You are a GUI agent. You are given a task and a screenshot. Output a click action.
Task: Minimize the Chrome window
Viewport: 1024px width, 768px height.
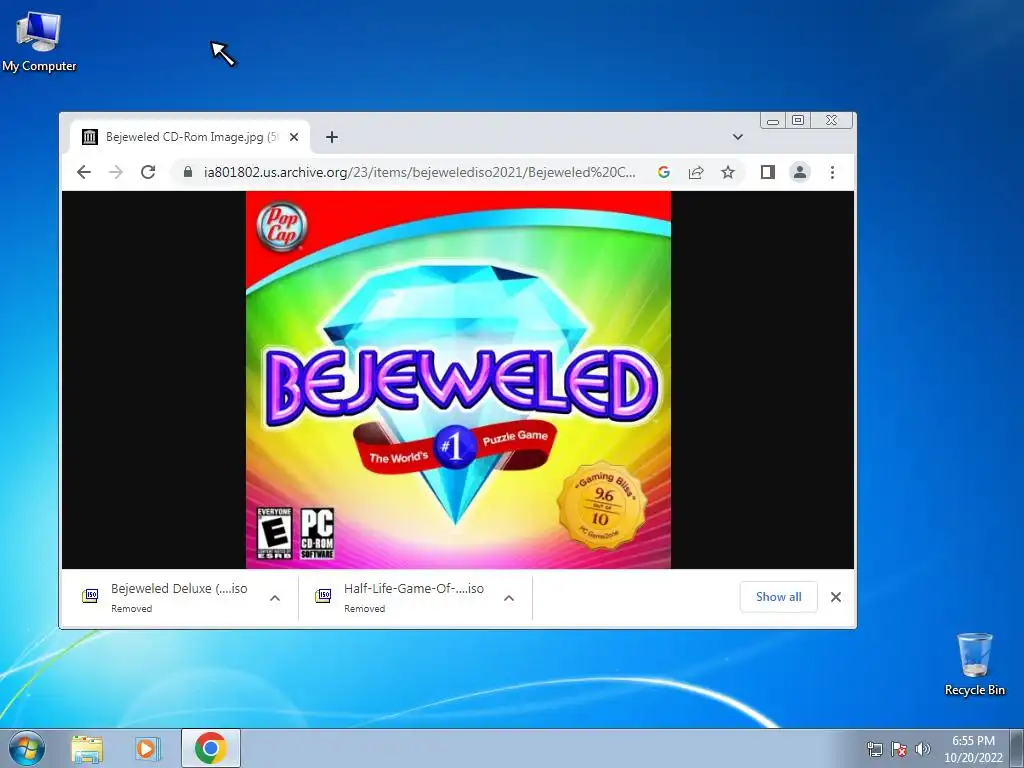tap(773, 121)
